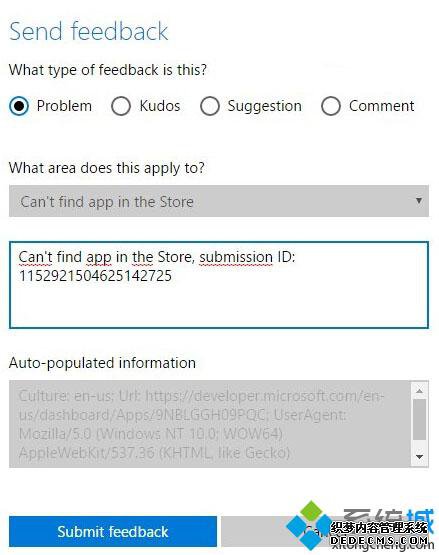Click the "What type of feedback is this?" label
The image size is (439, 555).
point(108,70)
